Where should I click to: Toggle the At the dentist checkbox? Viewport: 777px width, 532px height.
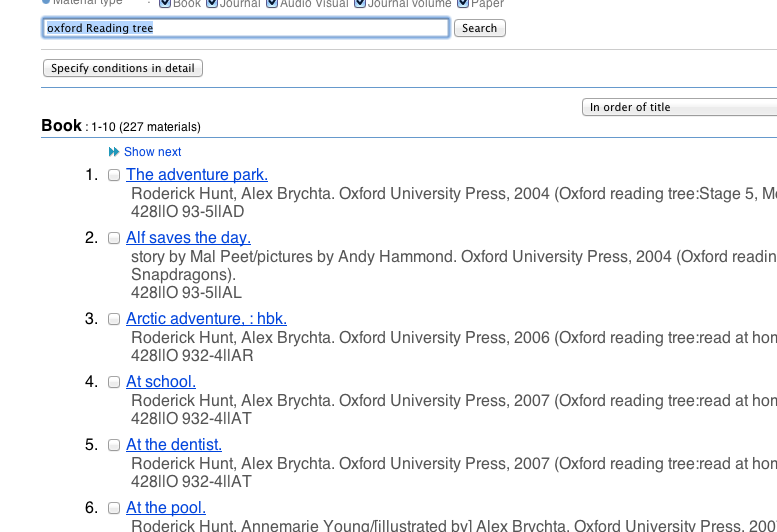(114, 446)
